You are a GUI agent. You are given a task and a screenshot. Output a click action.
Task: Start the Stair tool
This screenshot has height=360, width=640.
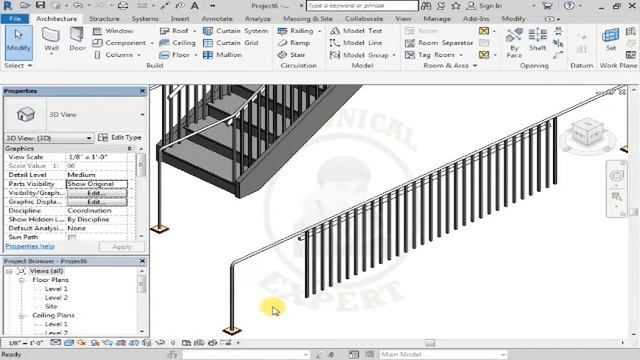click(x=291, y=55)
